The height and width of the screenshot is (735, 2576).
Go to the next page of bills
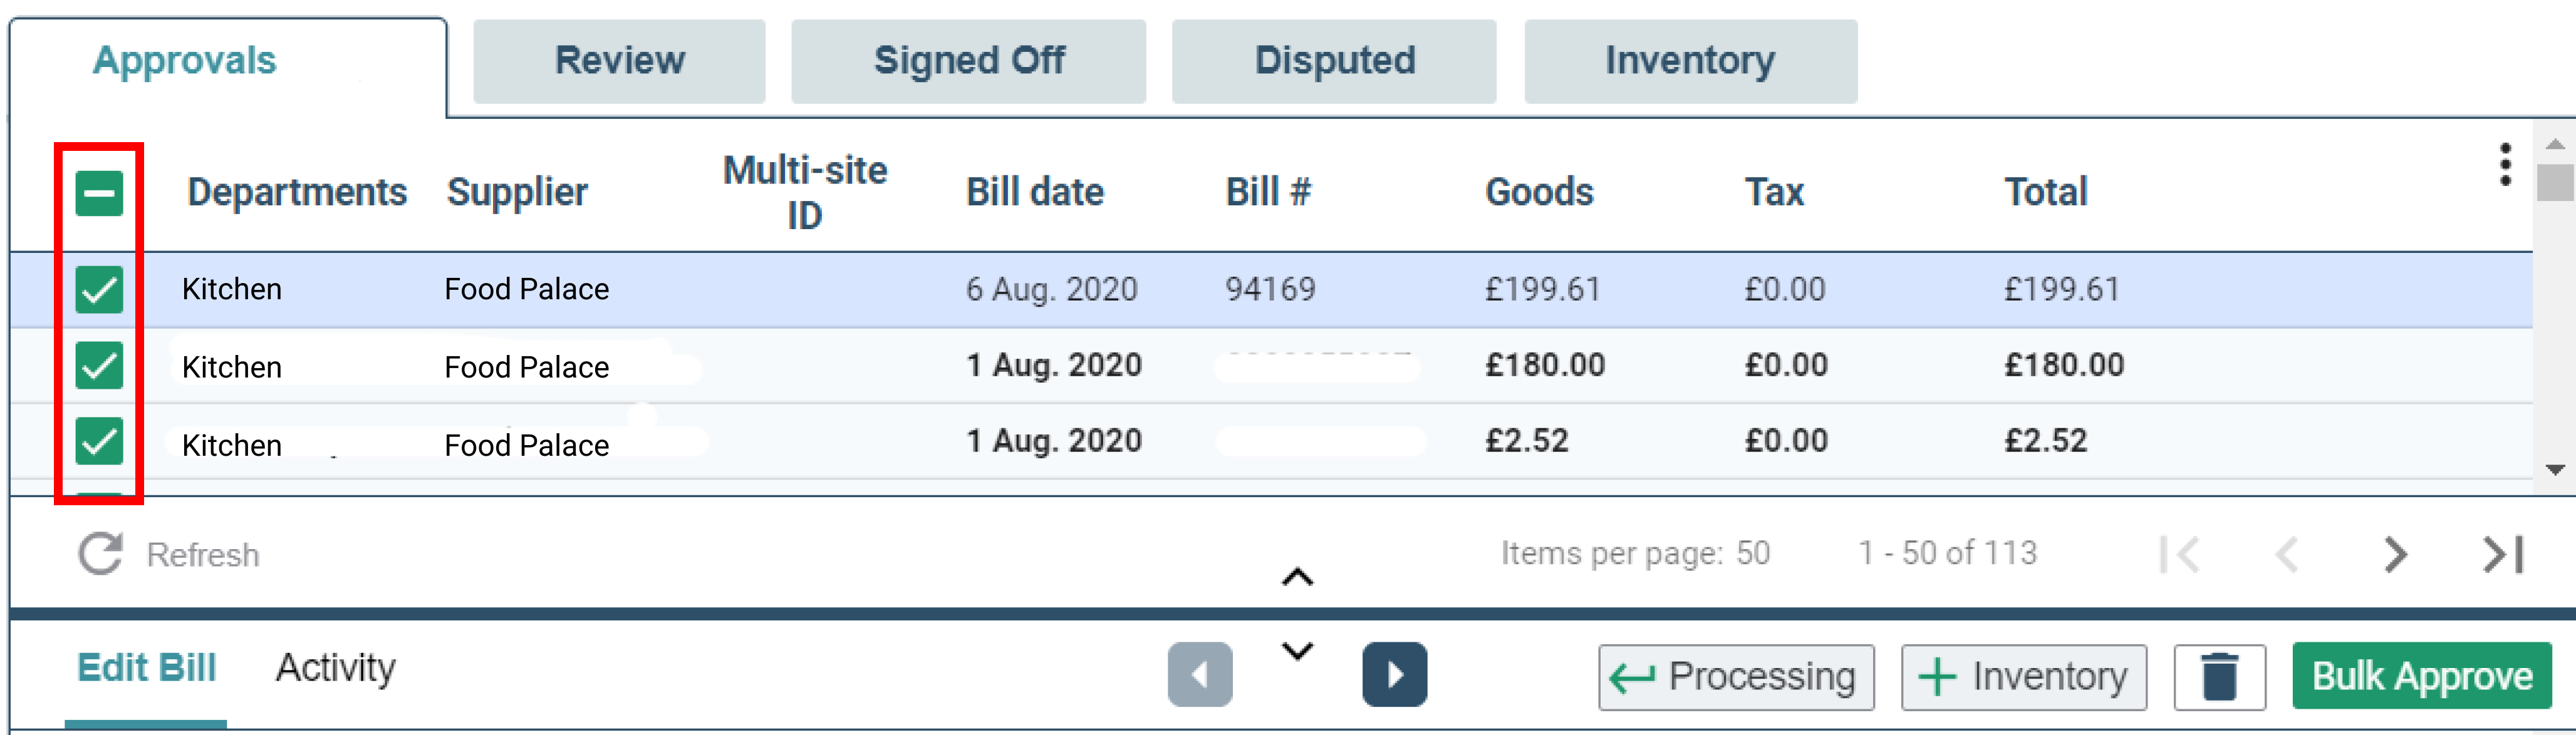click(x=2394, y=554)
